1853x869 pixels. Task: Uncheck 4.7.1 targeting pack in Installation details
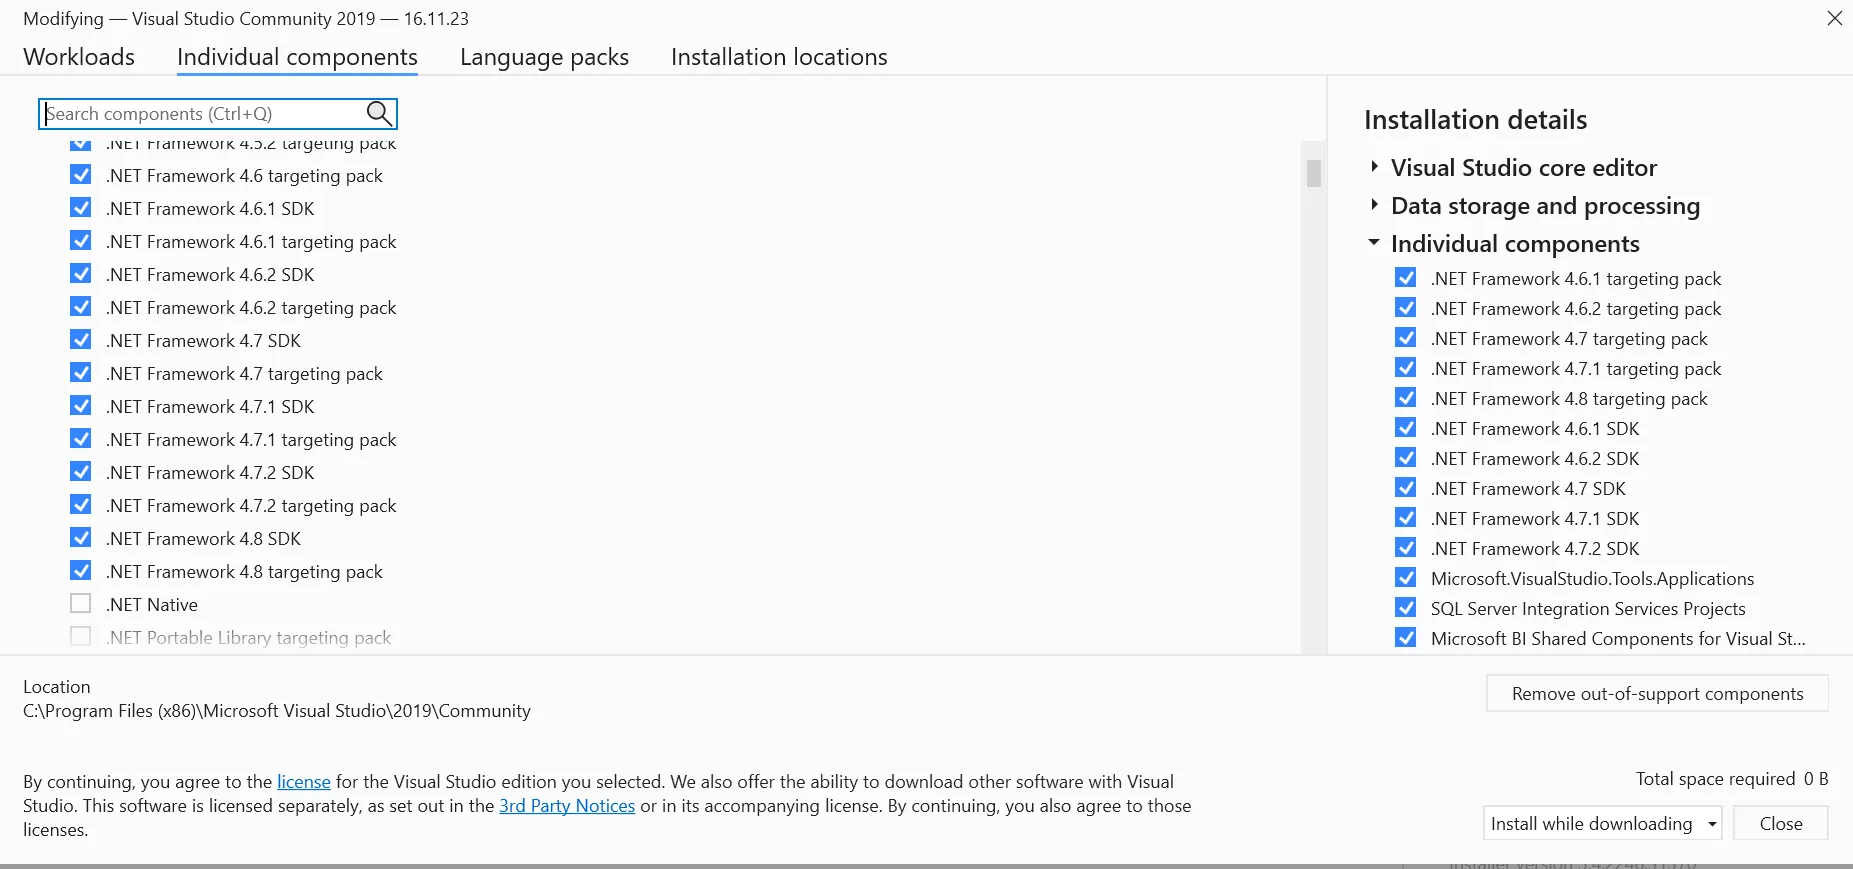(1406, 368)
